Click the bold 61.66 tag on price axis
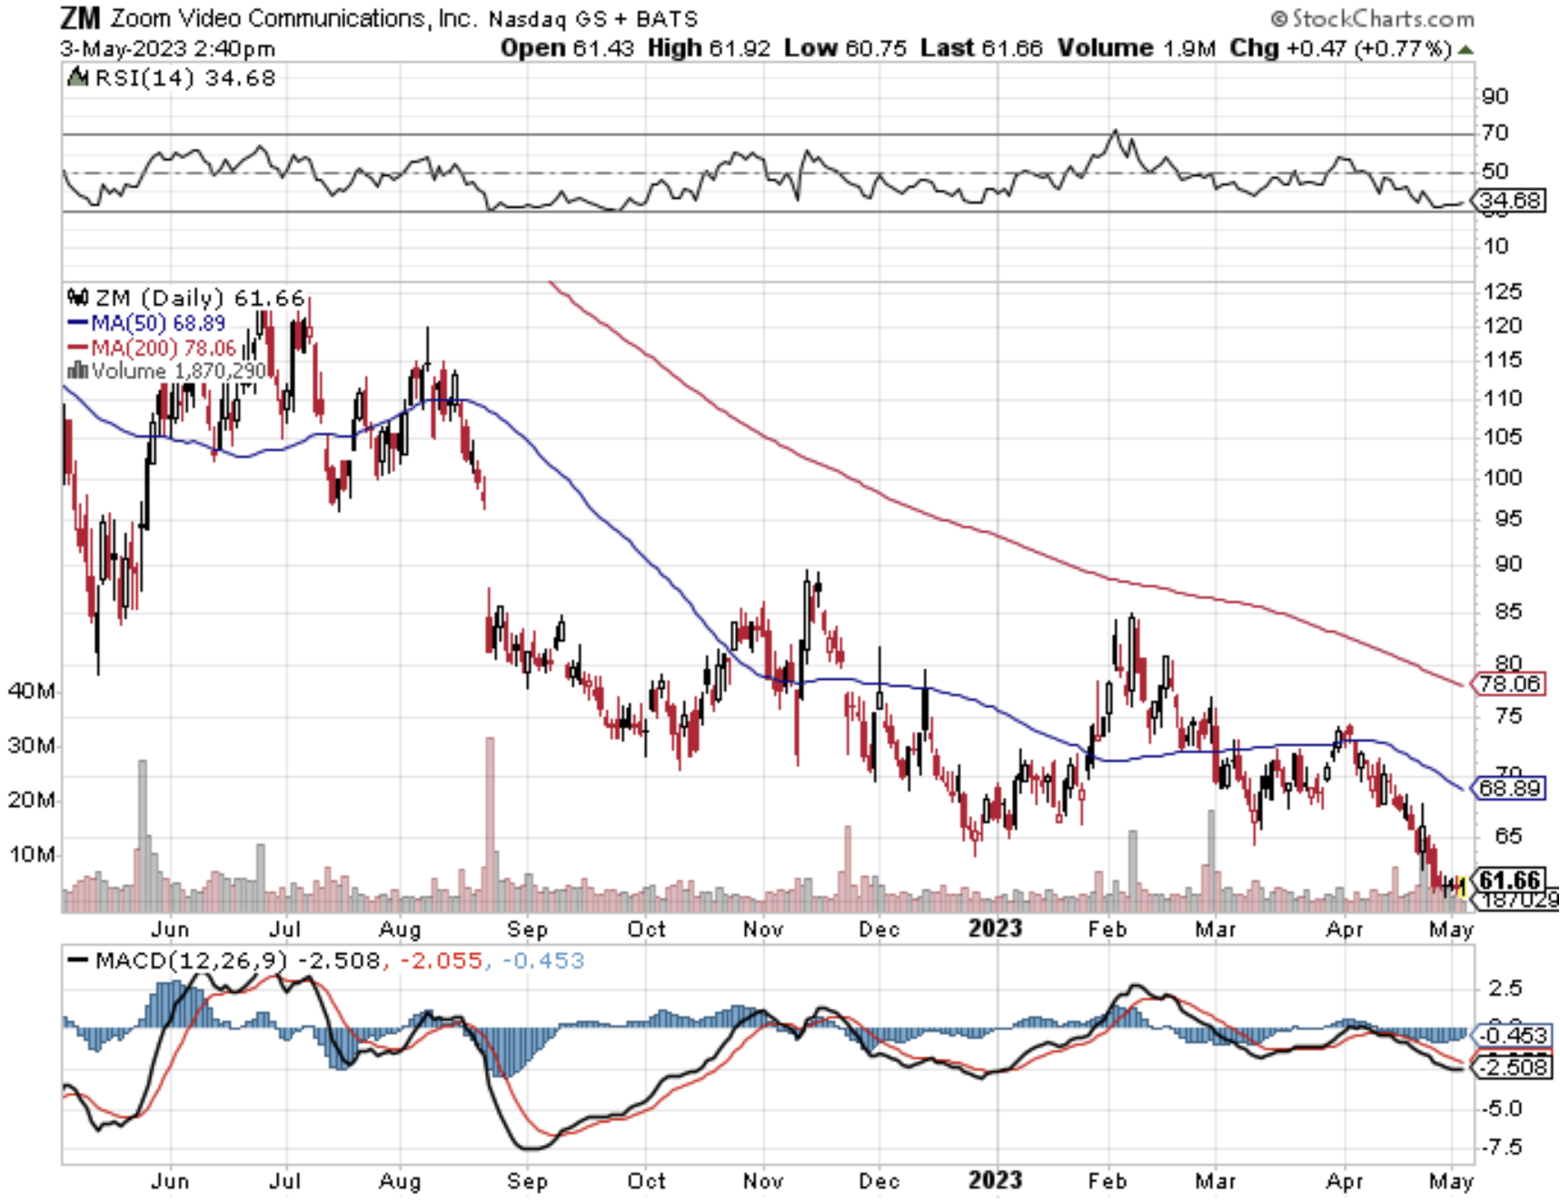This screenshot has width=1560, height=1200. click(x=1510, y=880)
